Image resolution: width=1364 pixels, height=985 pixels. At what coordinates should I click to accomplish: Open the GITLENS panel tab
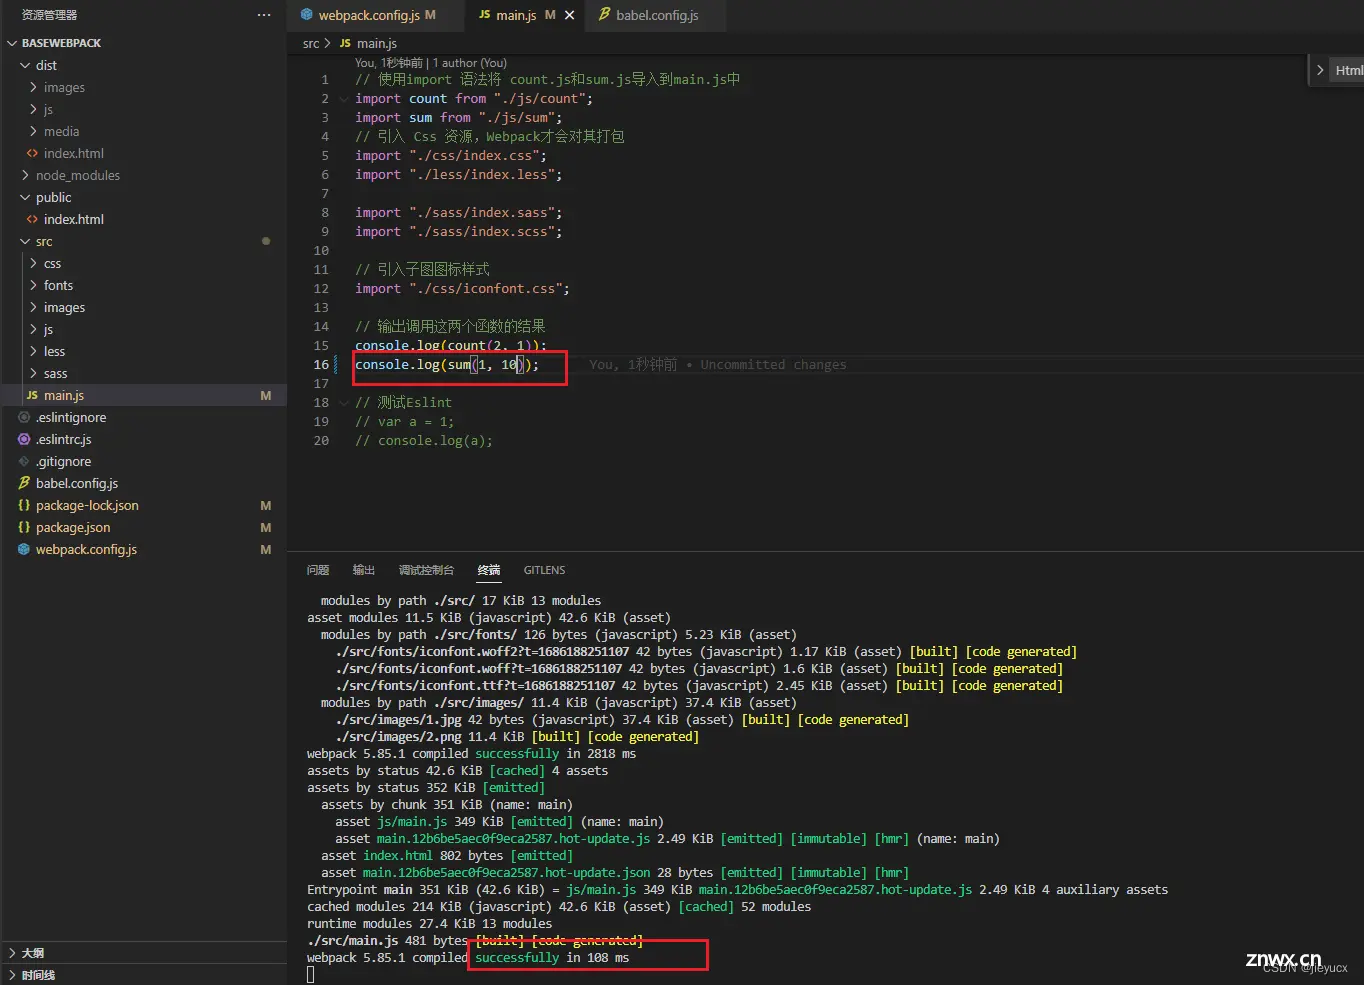544,570
